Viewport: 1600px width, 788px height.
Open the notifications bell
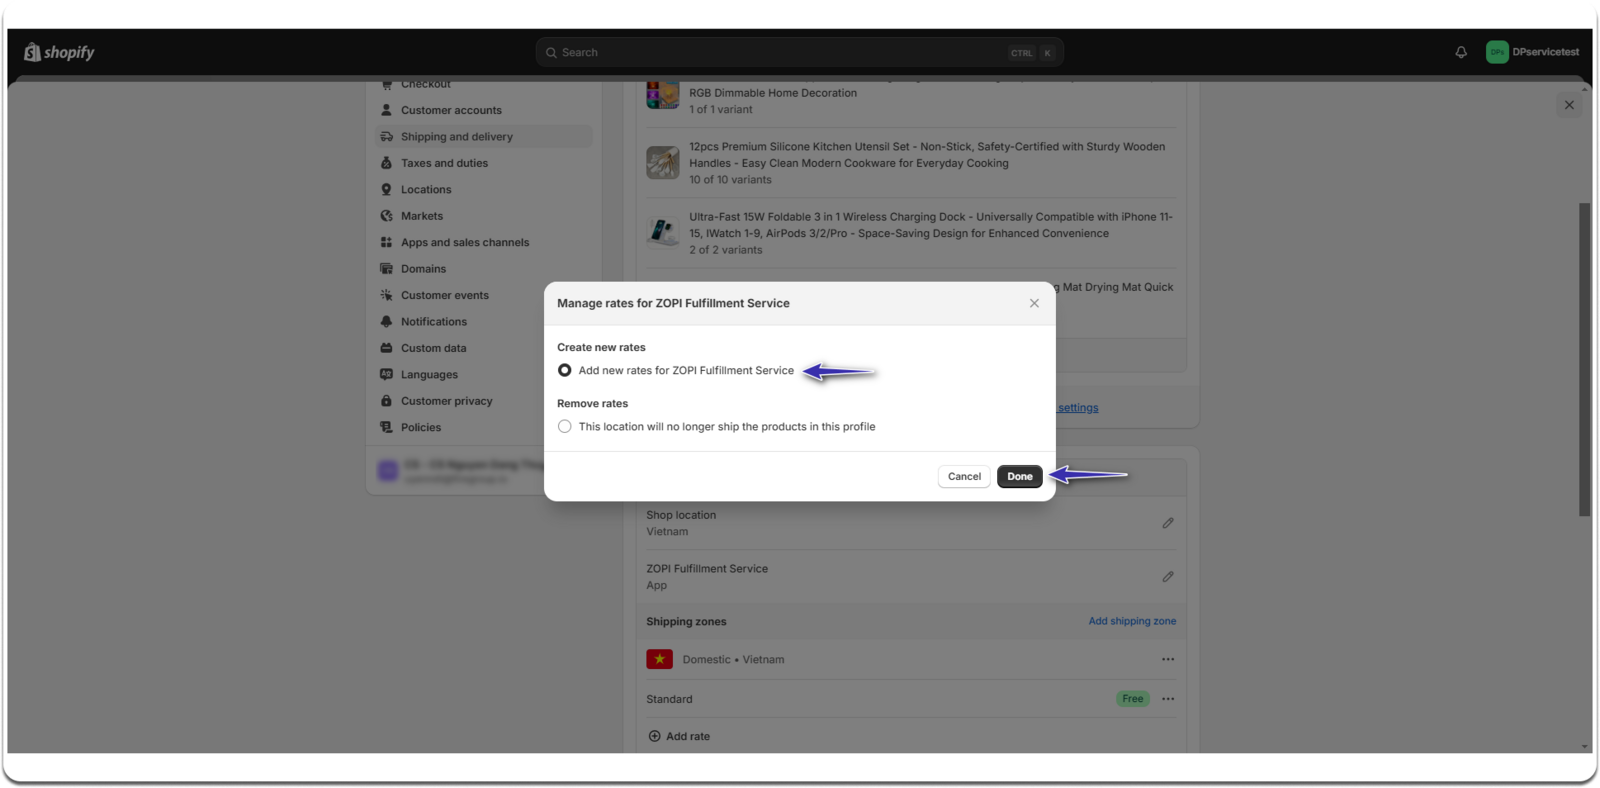click(1461, 52)
